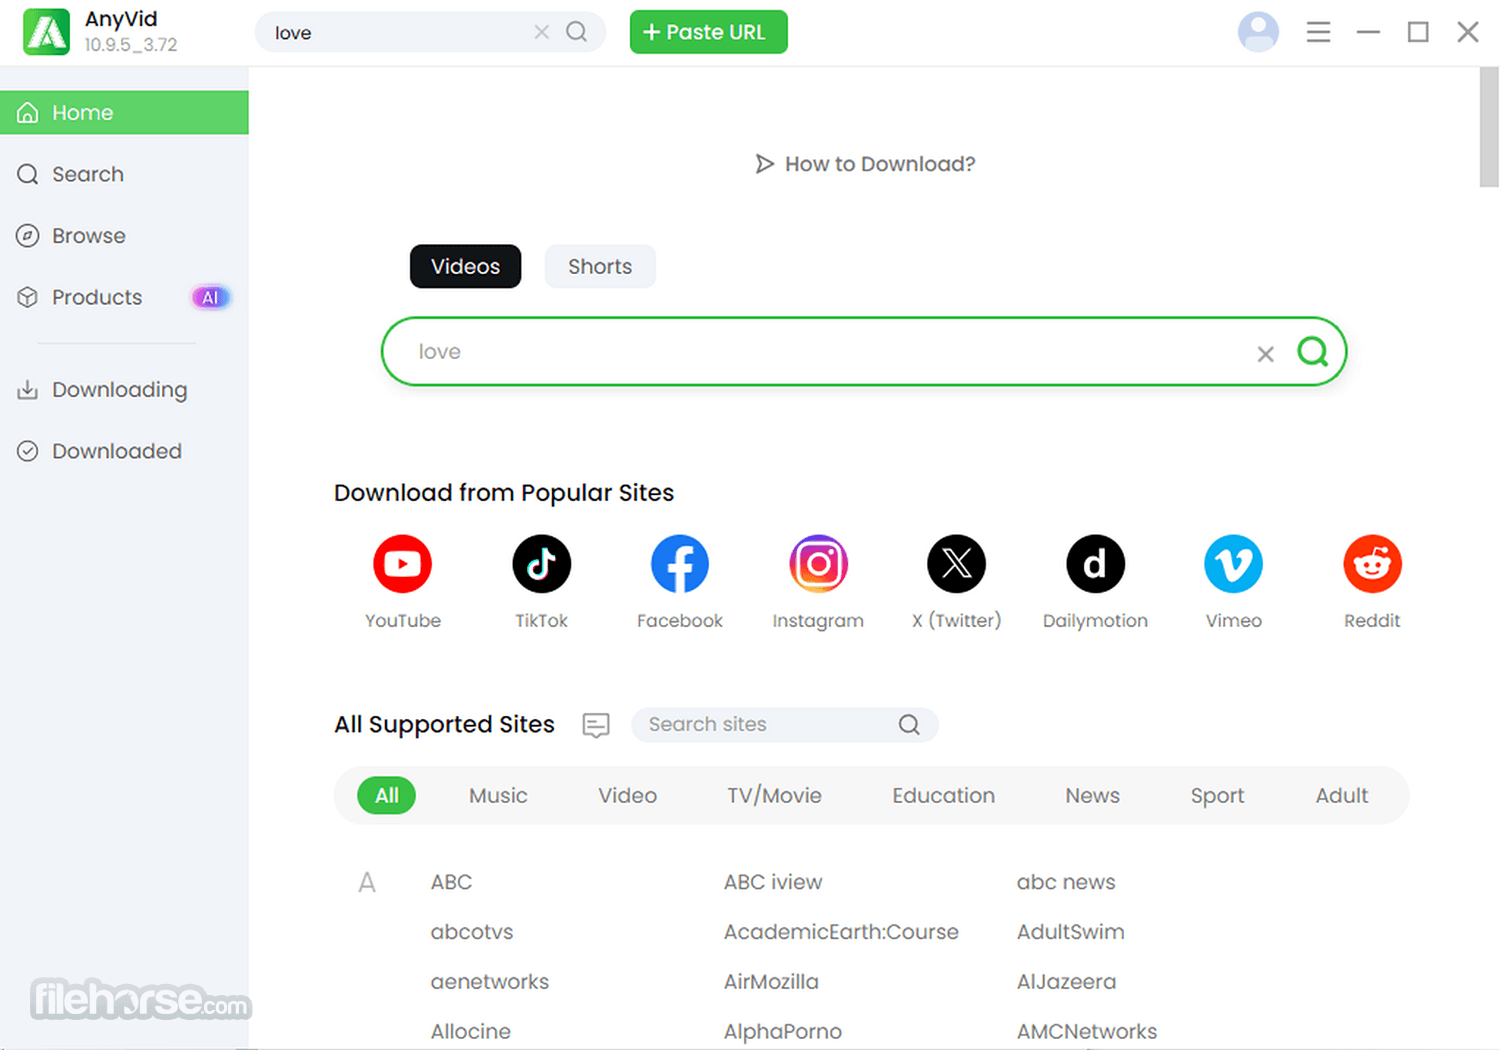Switch to the Shorts tab
1500x1050 pixels.
click(600, 266)
